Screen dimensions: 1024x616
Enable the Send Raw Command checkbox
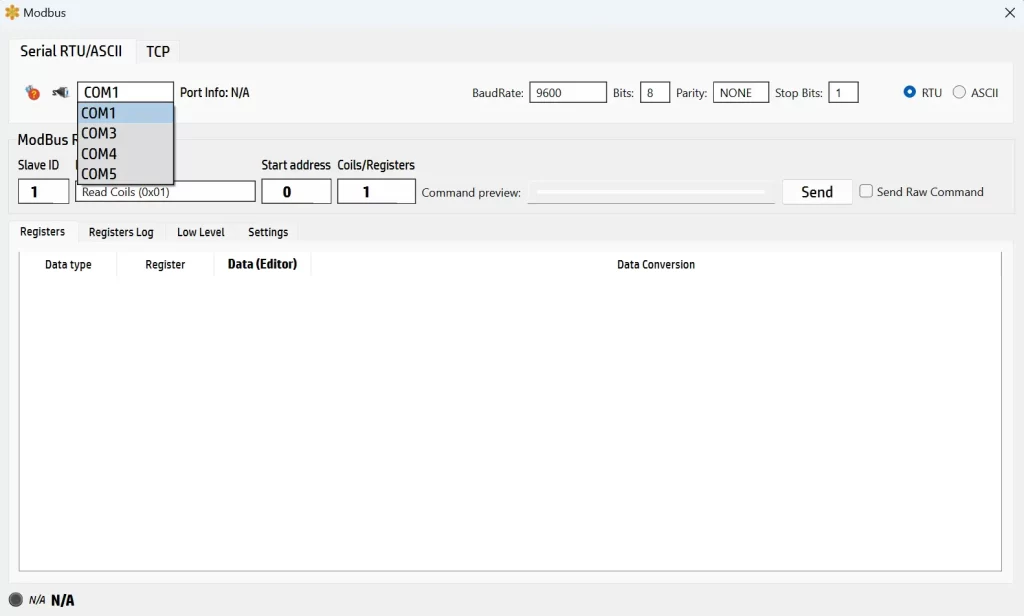[x=866, y=191]
